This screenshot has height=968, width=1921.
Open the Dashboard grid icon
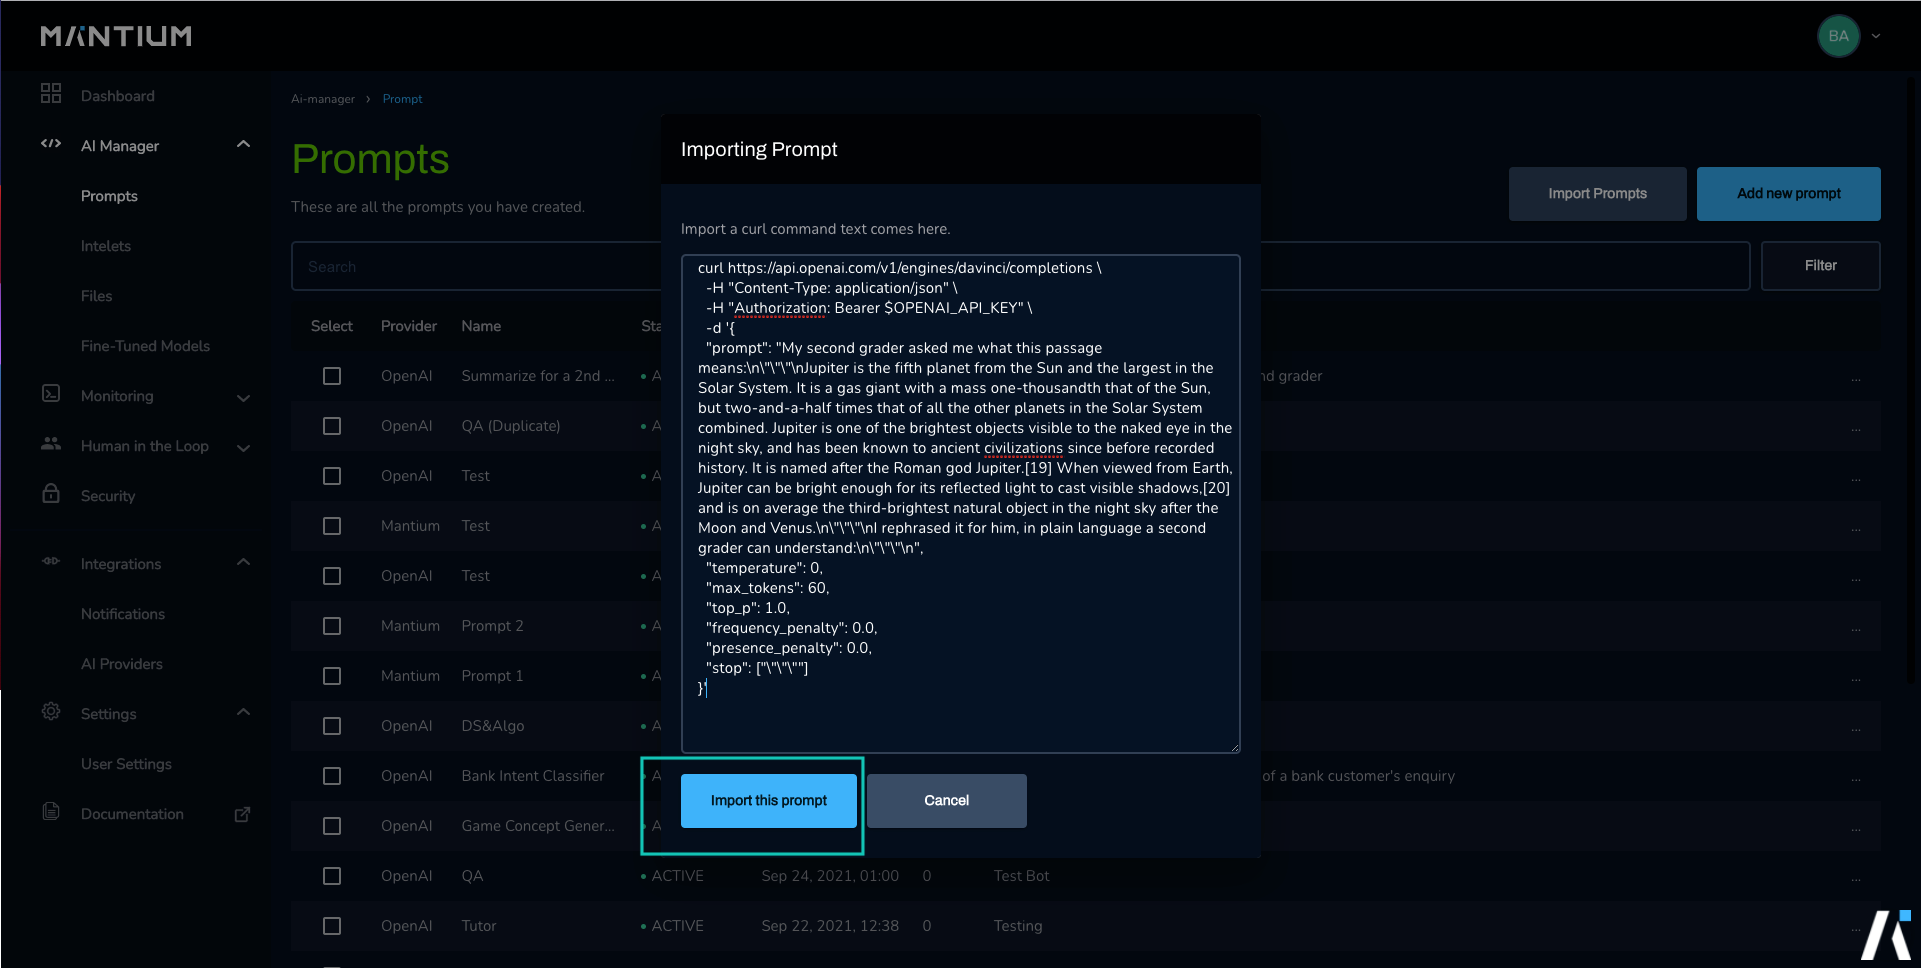point(51,94)
